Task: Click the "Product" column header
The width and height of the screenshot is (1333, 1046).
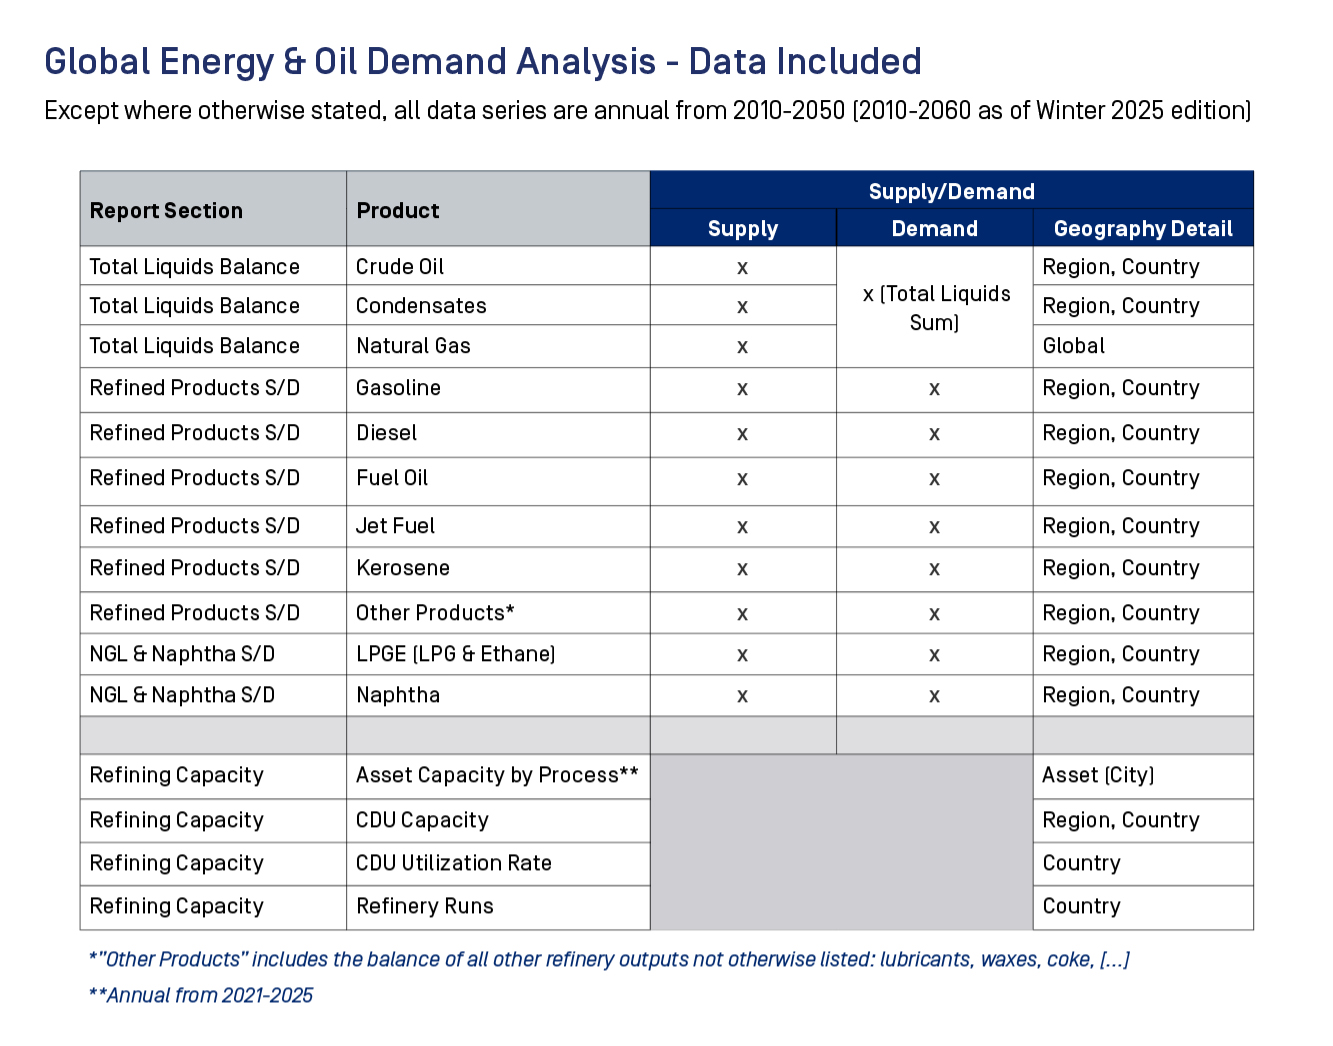Action: click(398, 211)
